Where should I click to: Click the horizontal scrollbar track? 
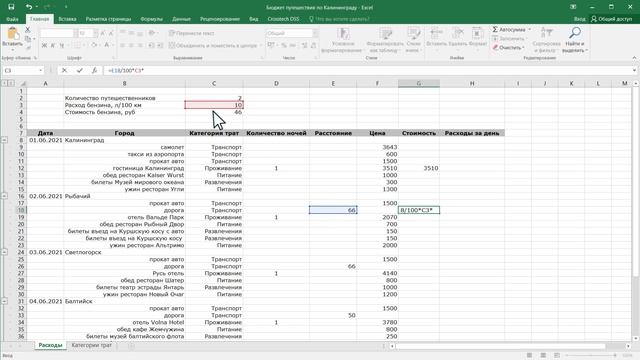pos(510,346)
